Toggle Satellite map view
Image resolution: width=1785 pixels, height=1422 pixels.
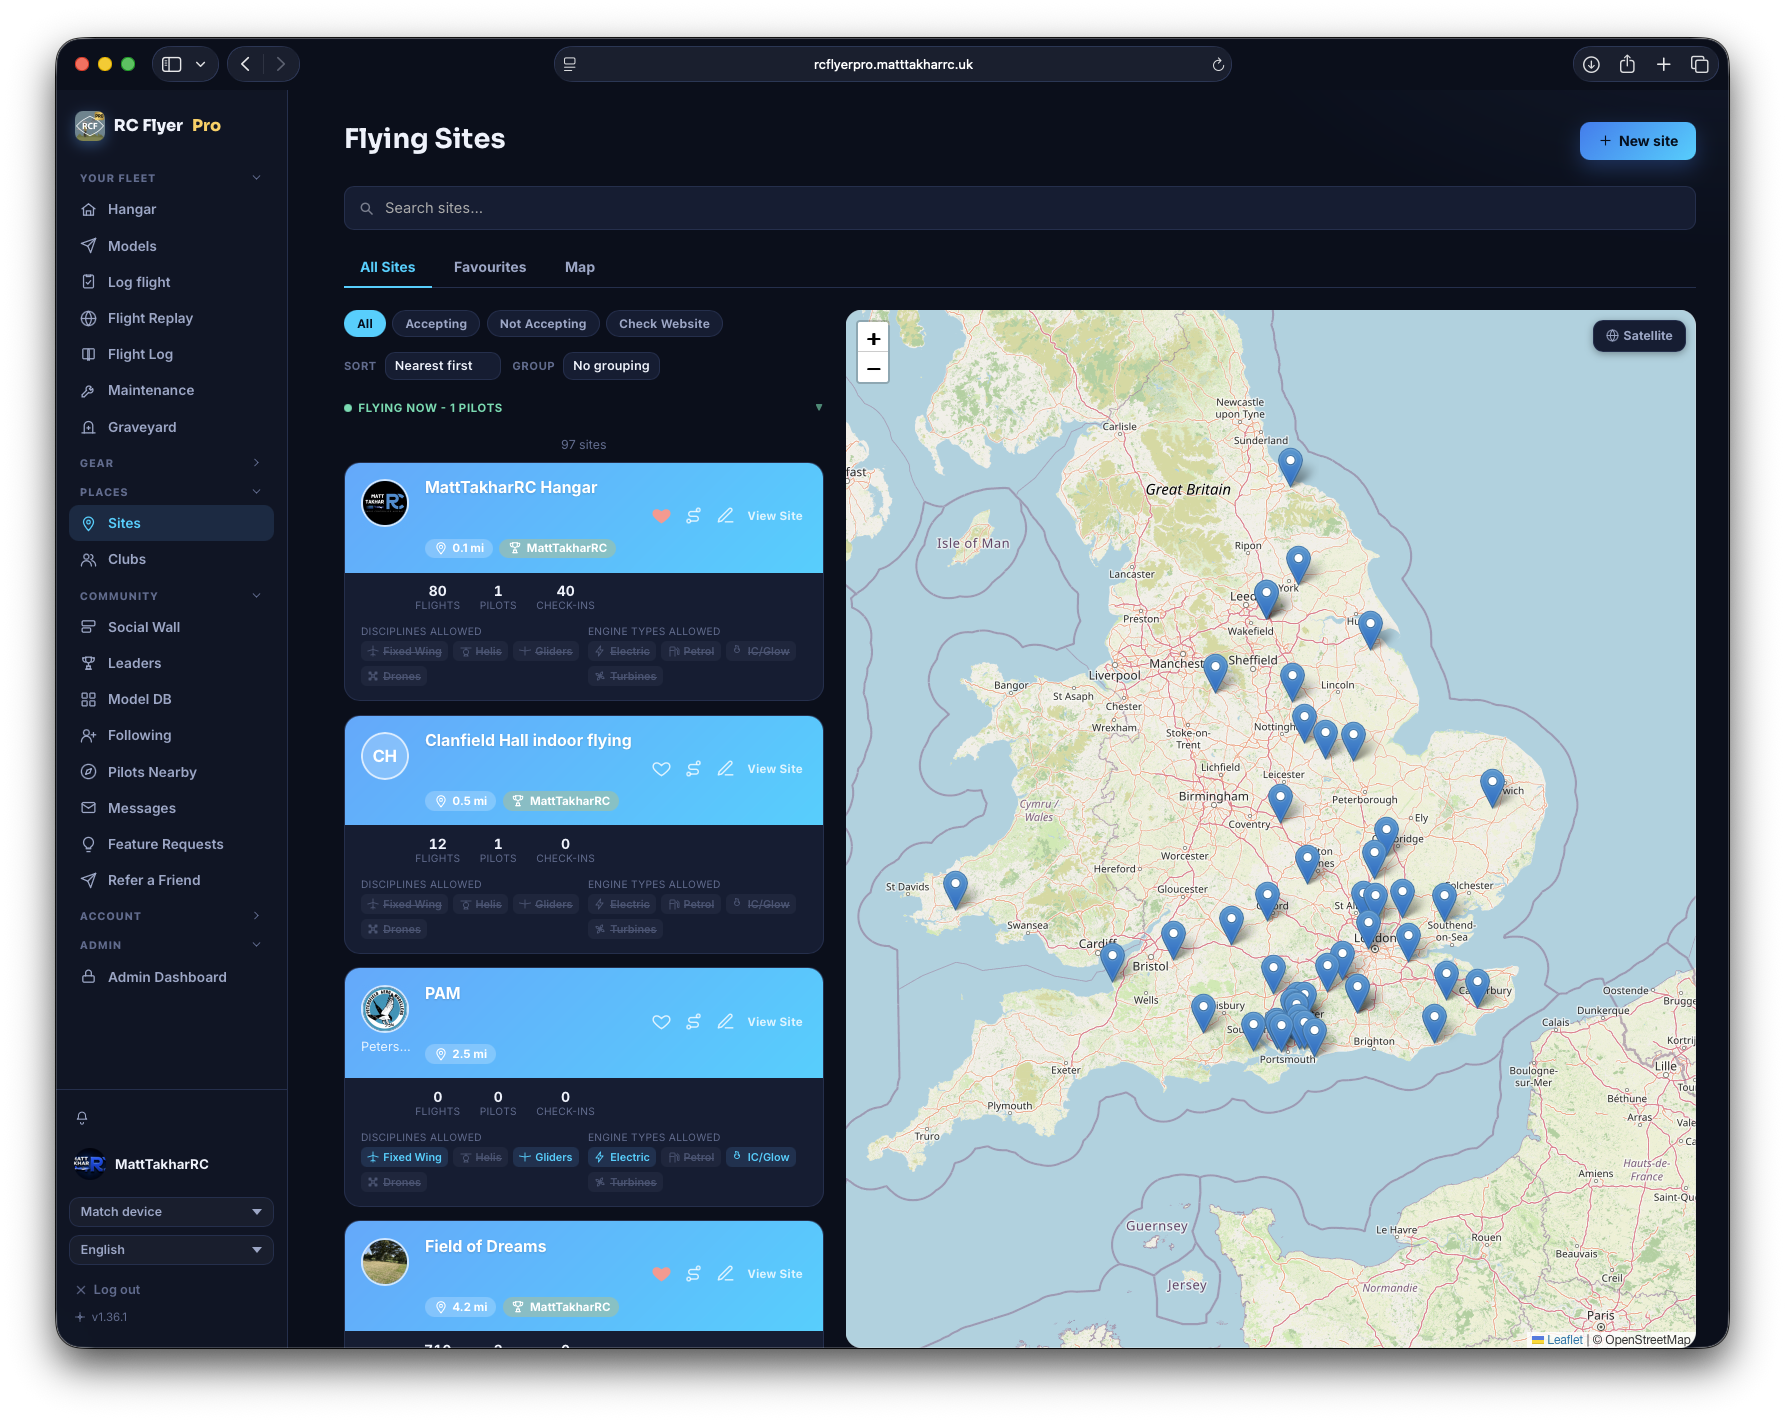tap(1639, 336)
